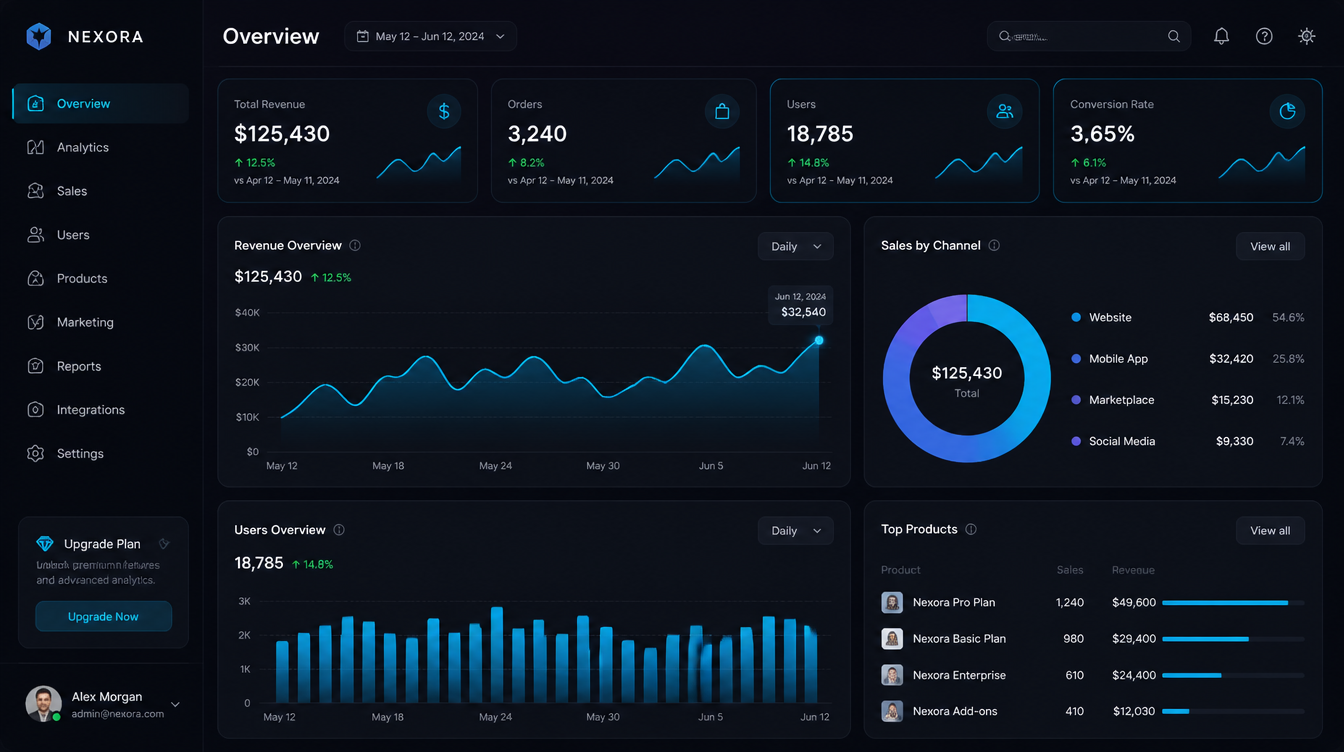1344x752 pixels.
Task: Click the shopping bag icon on Orders card
Action: [x=722, y=112]
